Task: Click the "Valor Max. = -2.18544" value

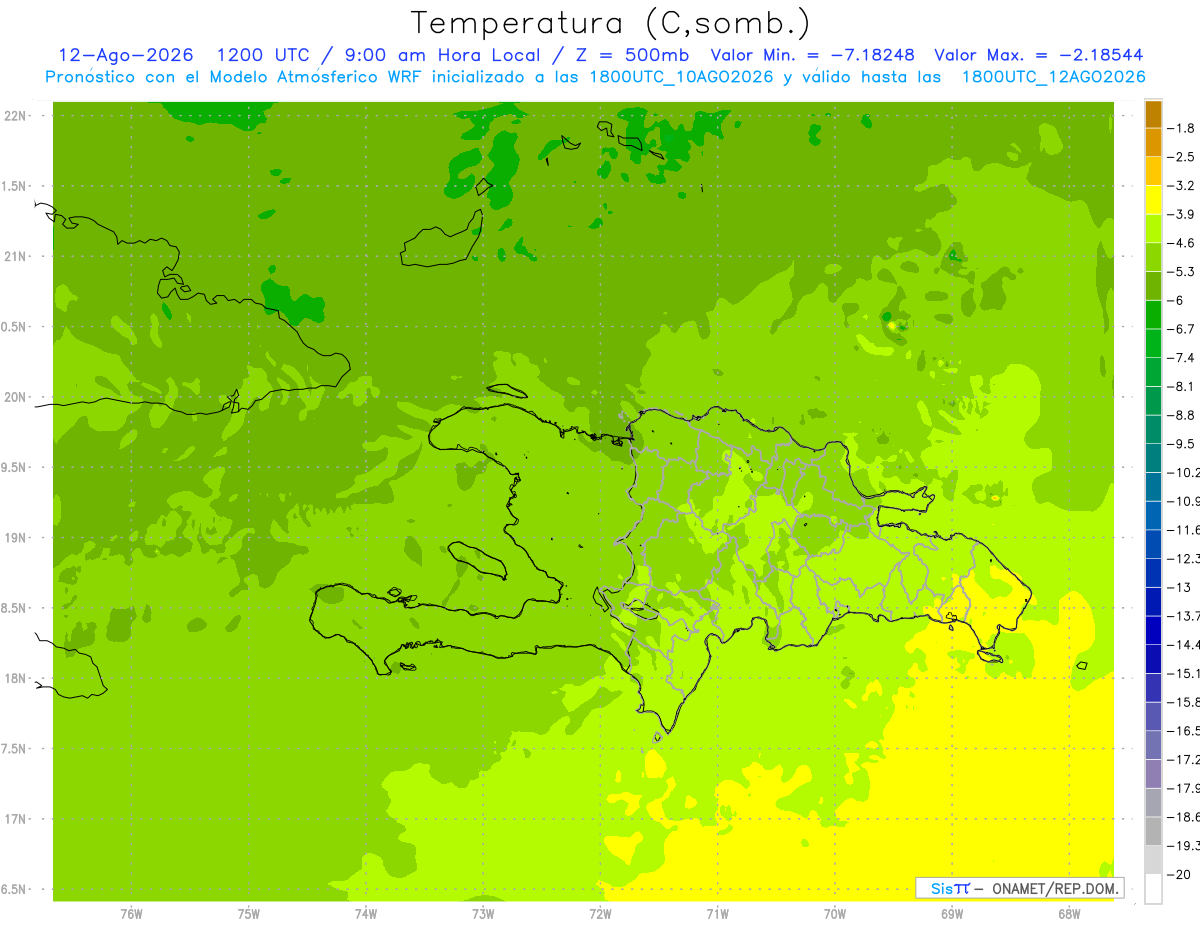Action: click(x=1039, y=55)
